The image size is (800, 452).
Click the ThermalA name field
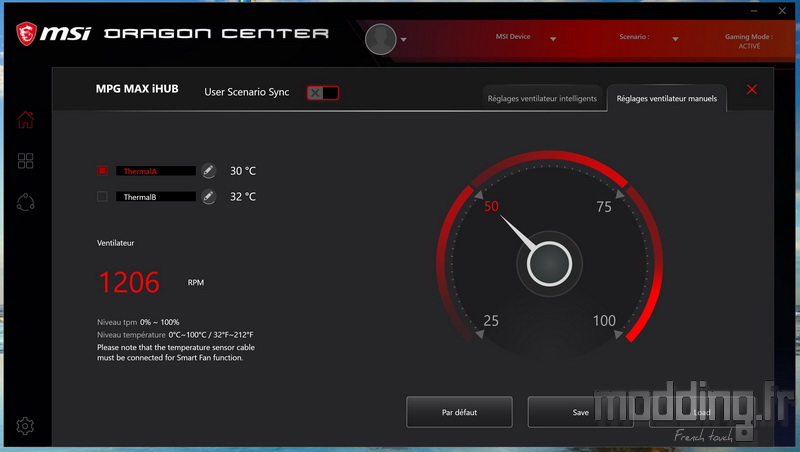tap(156, 171)
